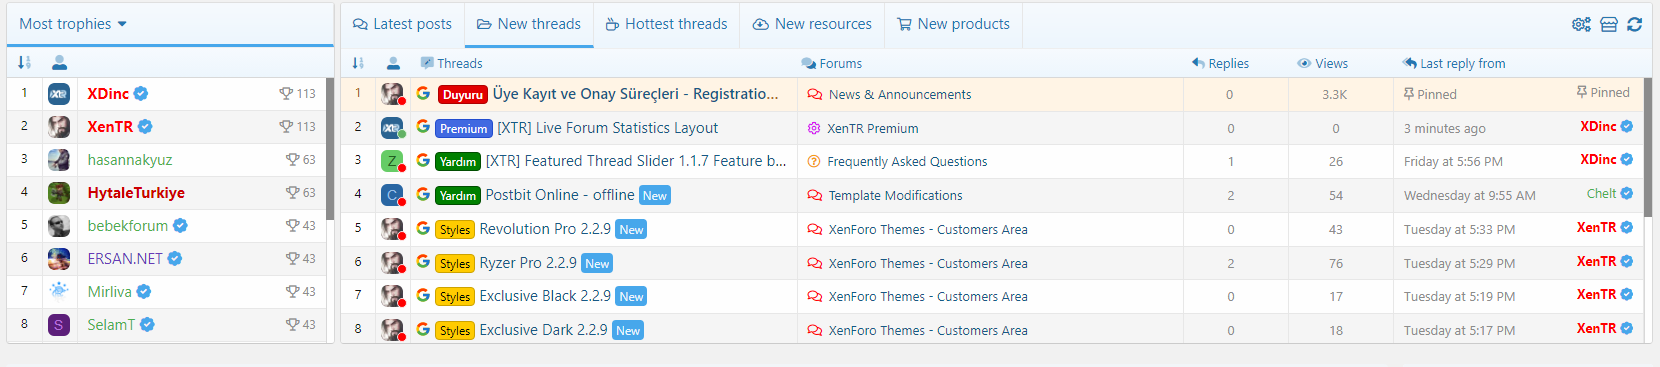1660x367 pixels.
Task: Click the sort icon in the Threads header
Action: tap(358, 63)
